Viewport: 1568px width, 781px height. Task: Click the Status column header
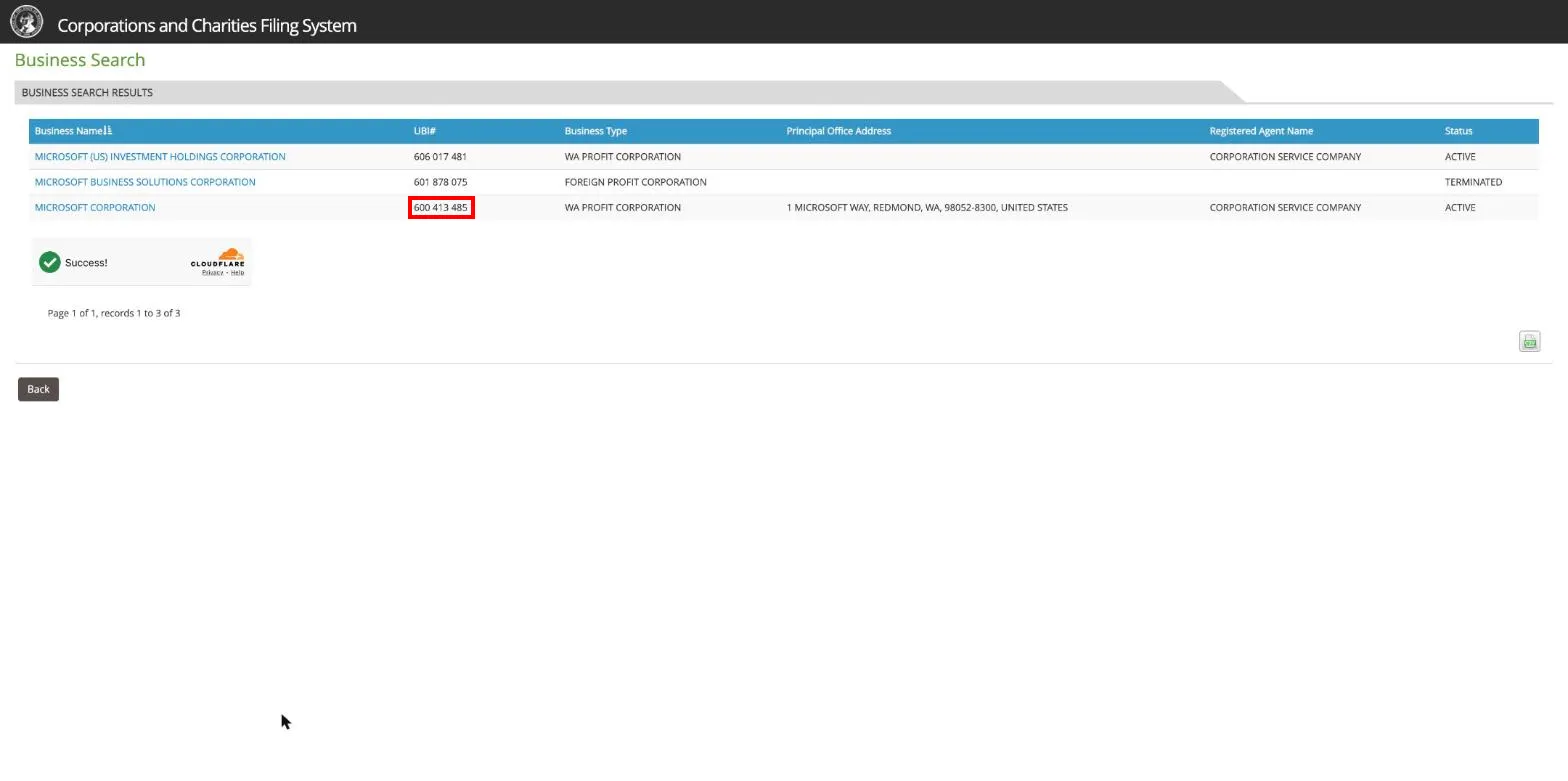(1458, 131)
